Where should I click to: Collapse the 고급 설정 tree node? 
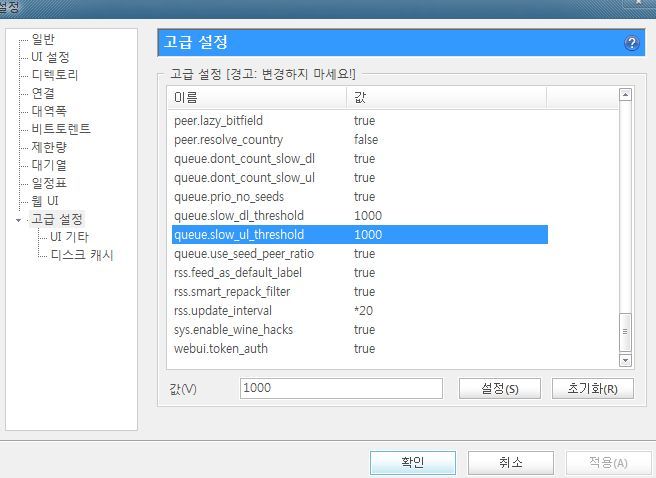coord(18,220)
